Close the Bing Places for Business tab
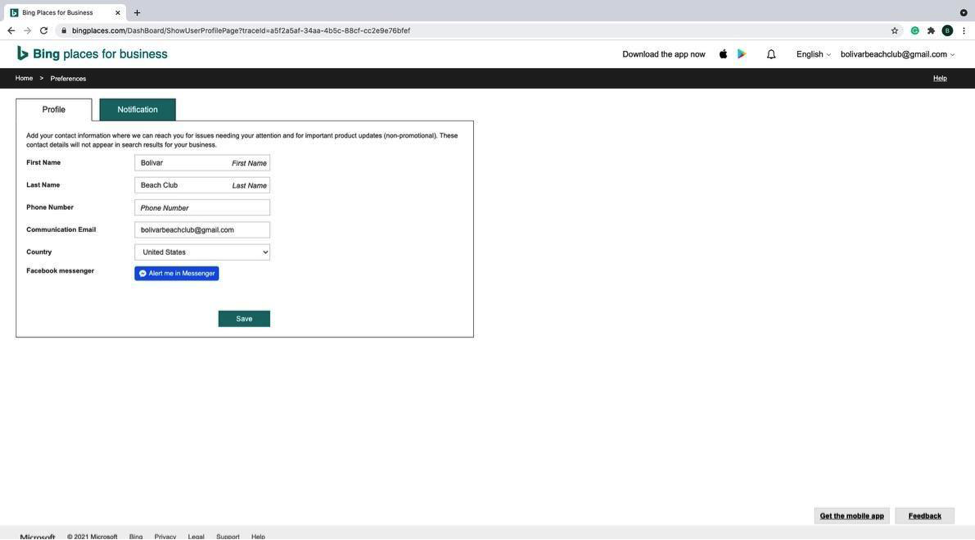This screenshot has width=975, height=540. (118, 12)
